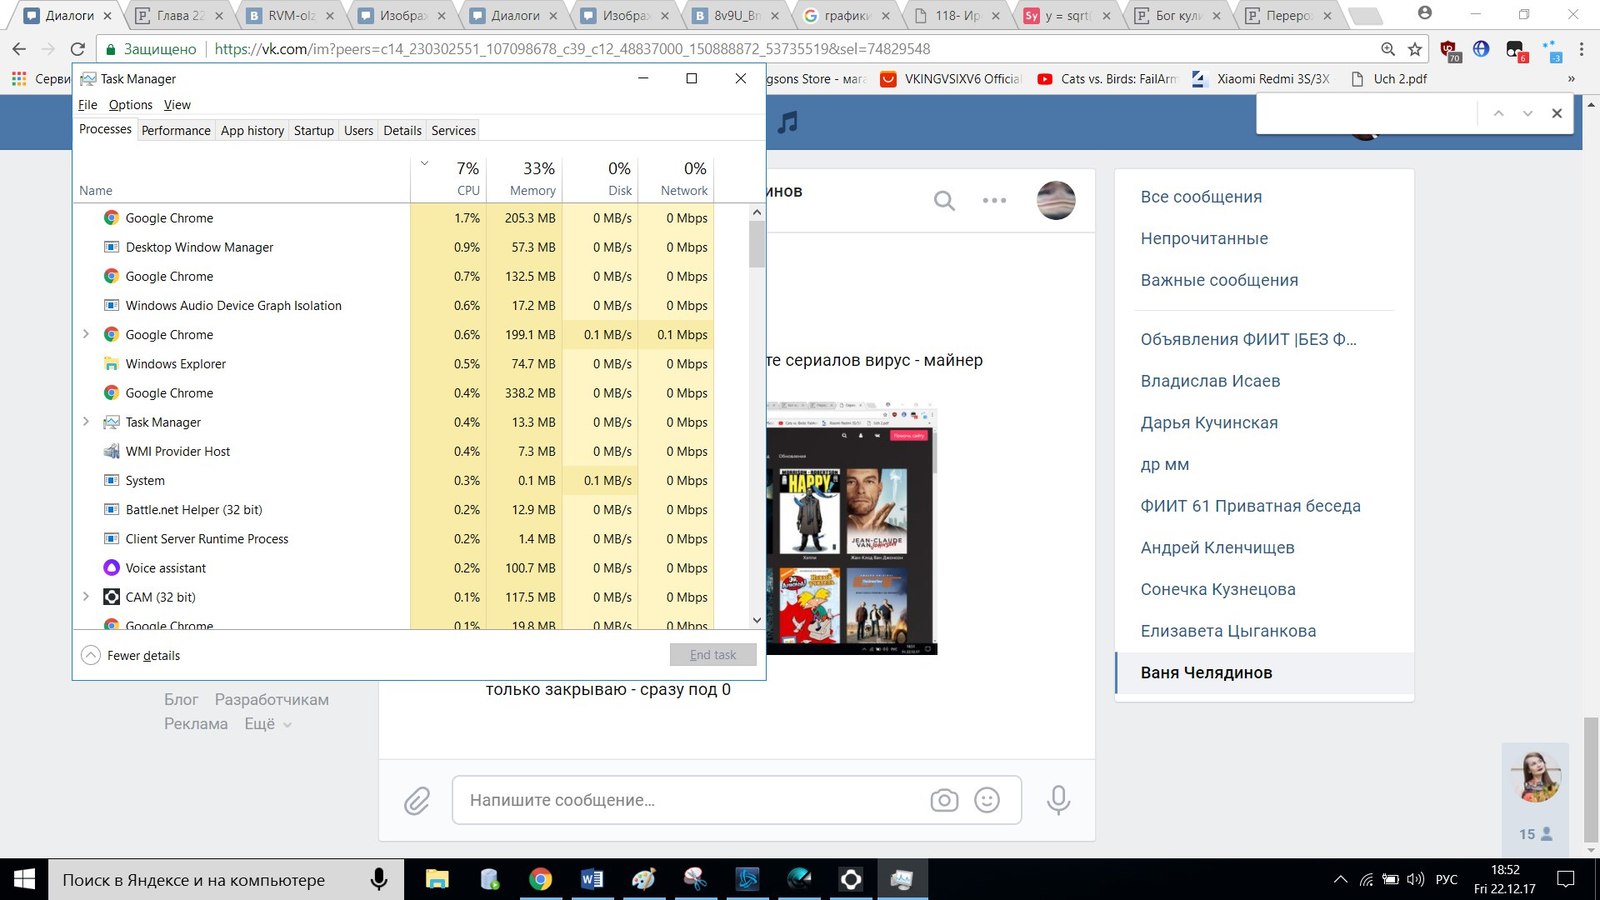Open the Chrome three-dots menu
This screenshot has height=900, width=1600.
(x=1581, y=48)
